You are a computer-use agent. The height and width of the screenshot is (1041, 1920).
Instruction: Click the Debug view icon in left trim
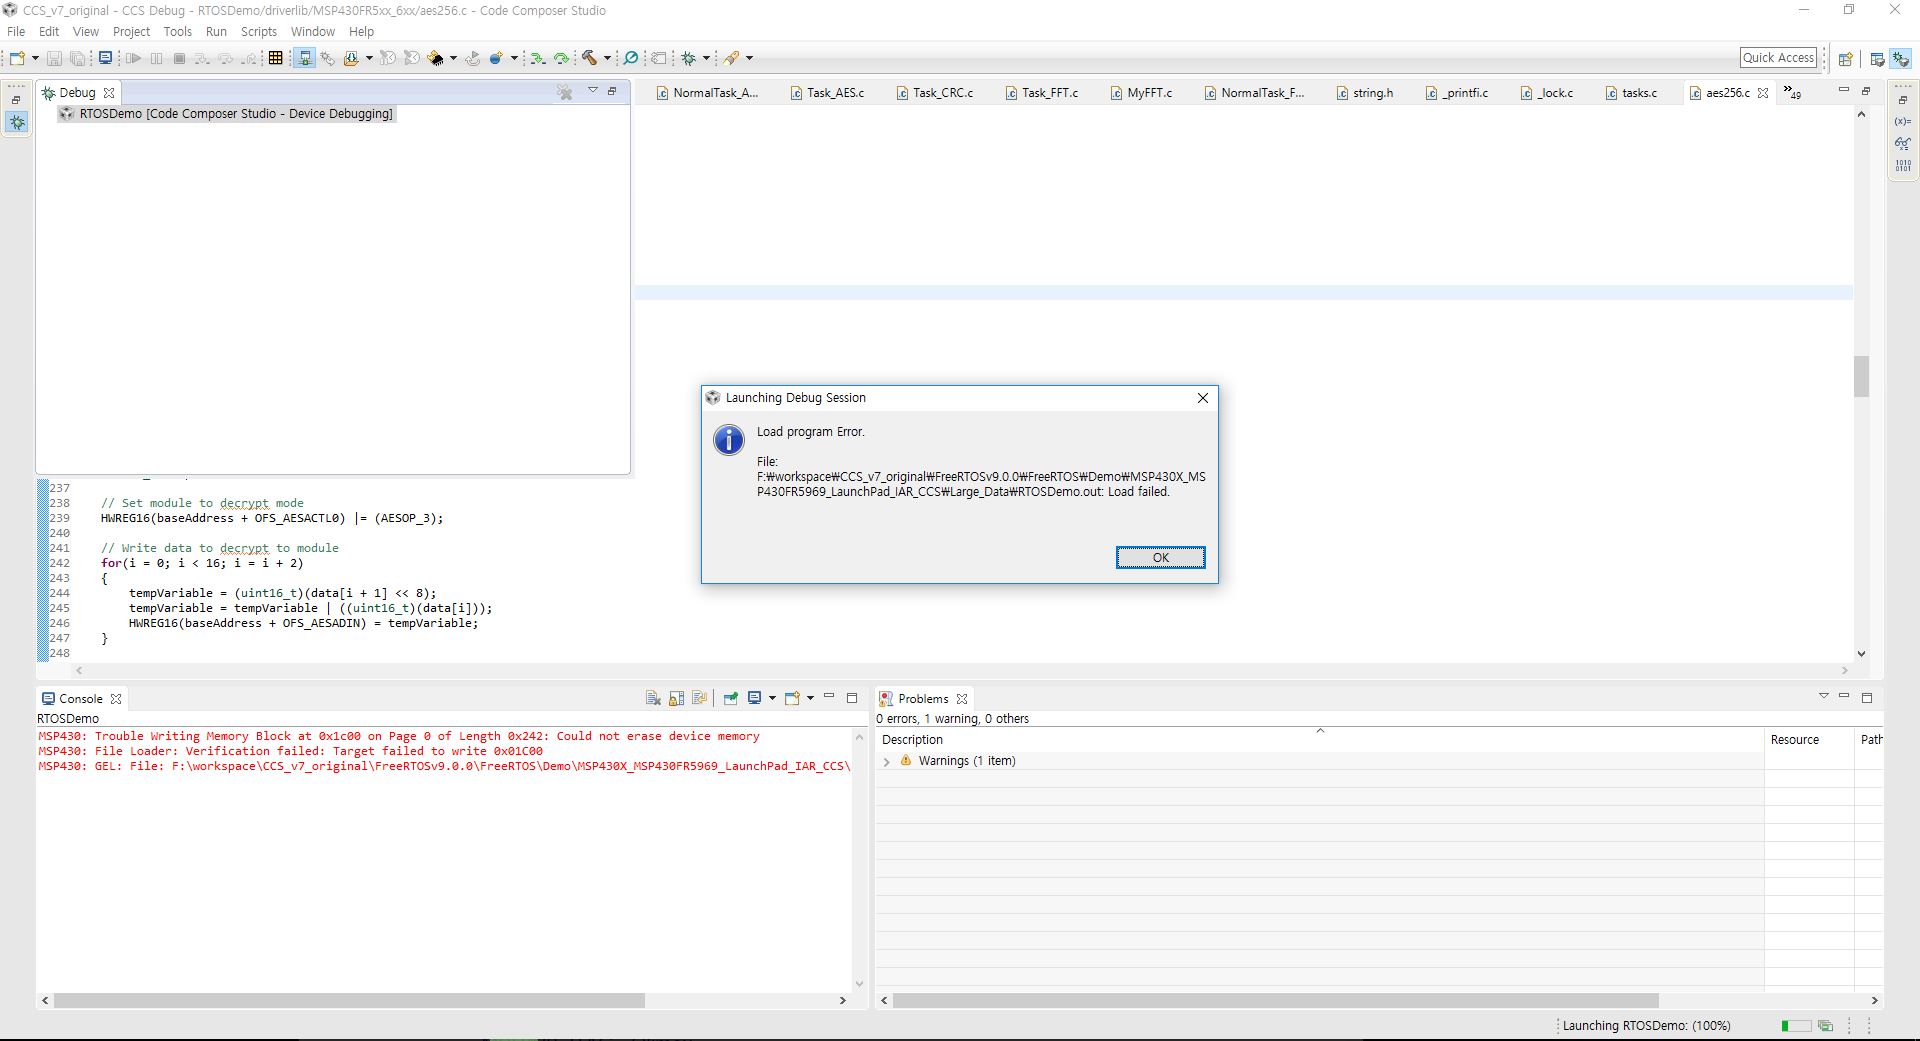pos(17,122)
